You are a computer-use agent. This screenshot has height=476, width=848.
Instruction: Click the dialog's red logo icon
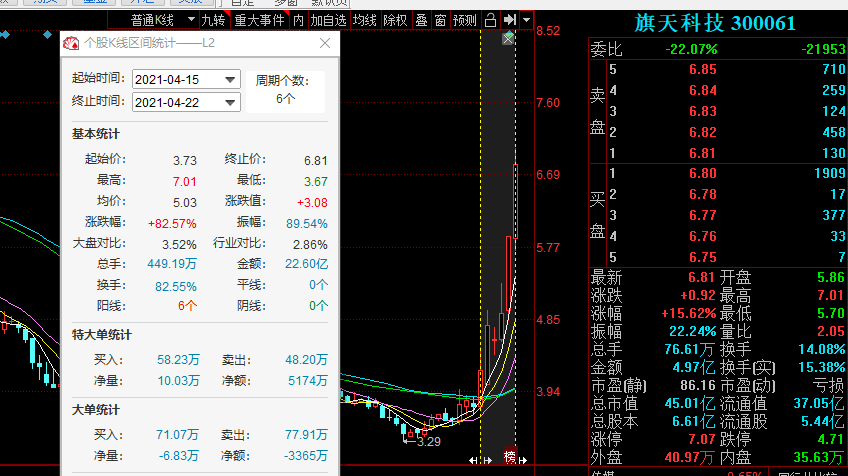click(71, 43)
